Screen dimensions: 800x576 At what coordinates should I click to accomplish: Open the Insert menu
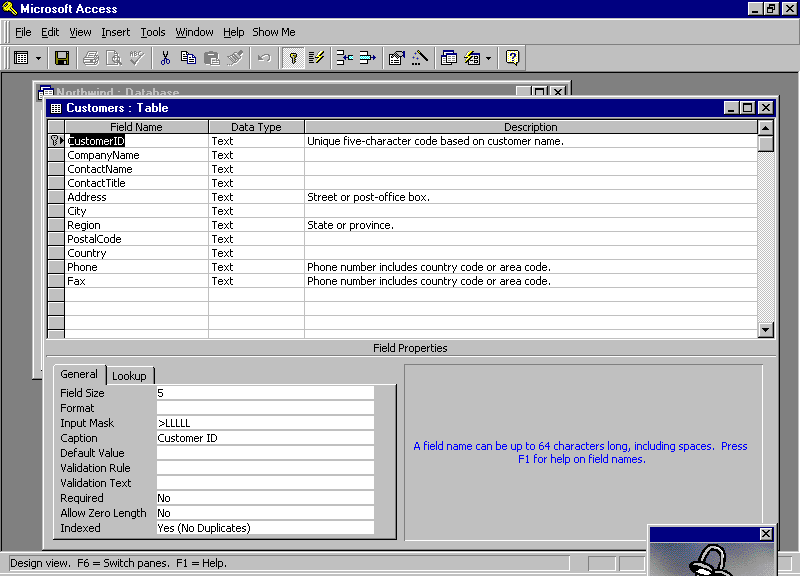[115, 32]
